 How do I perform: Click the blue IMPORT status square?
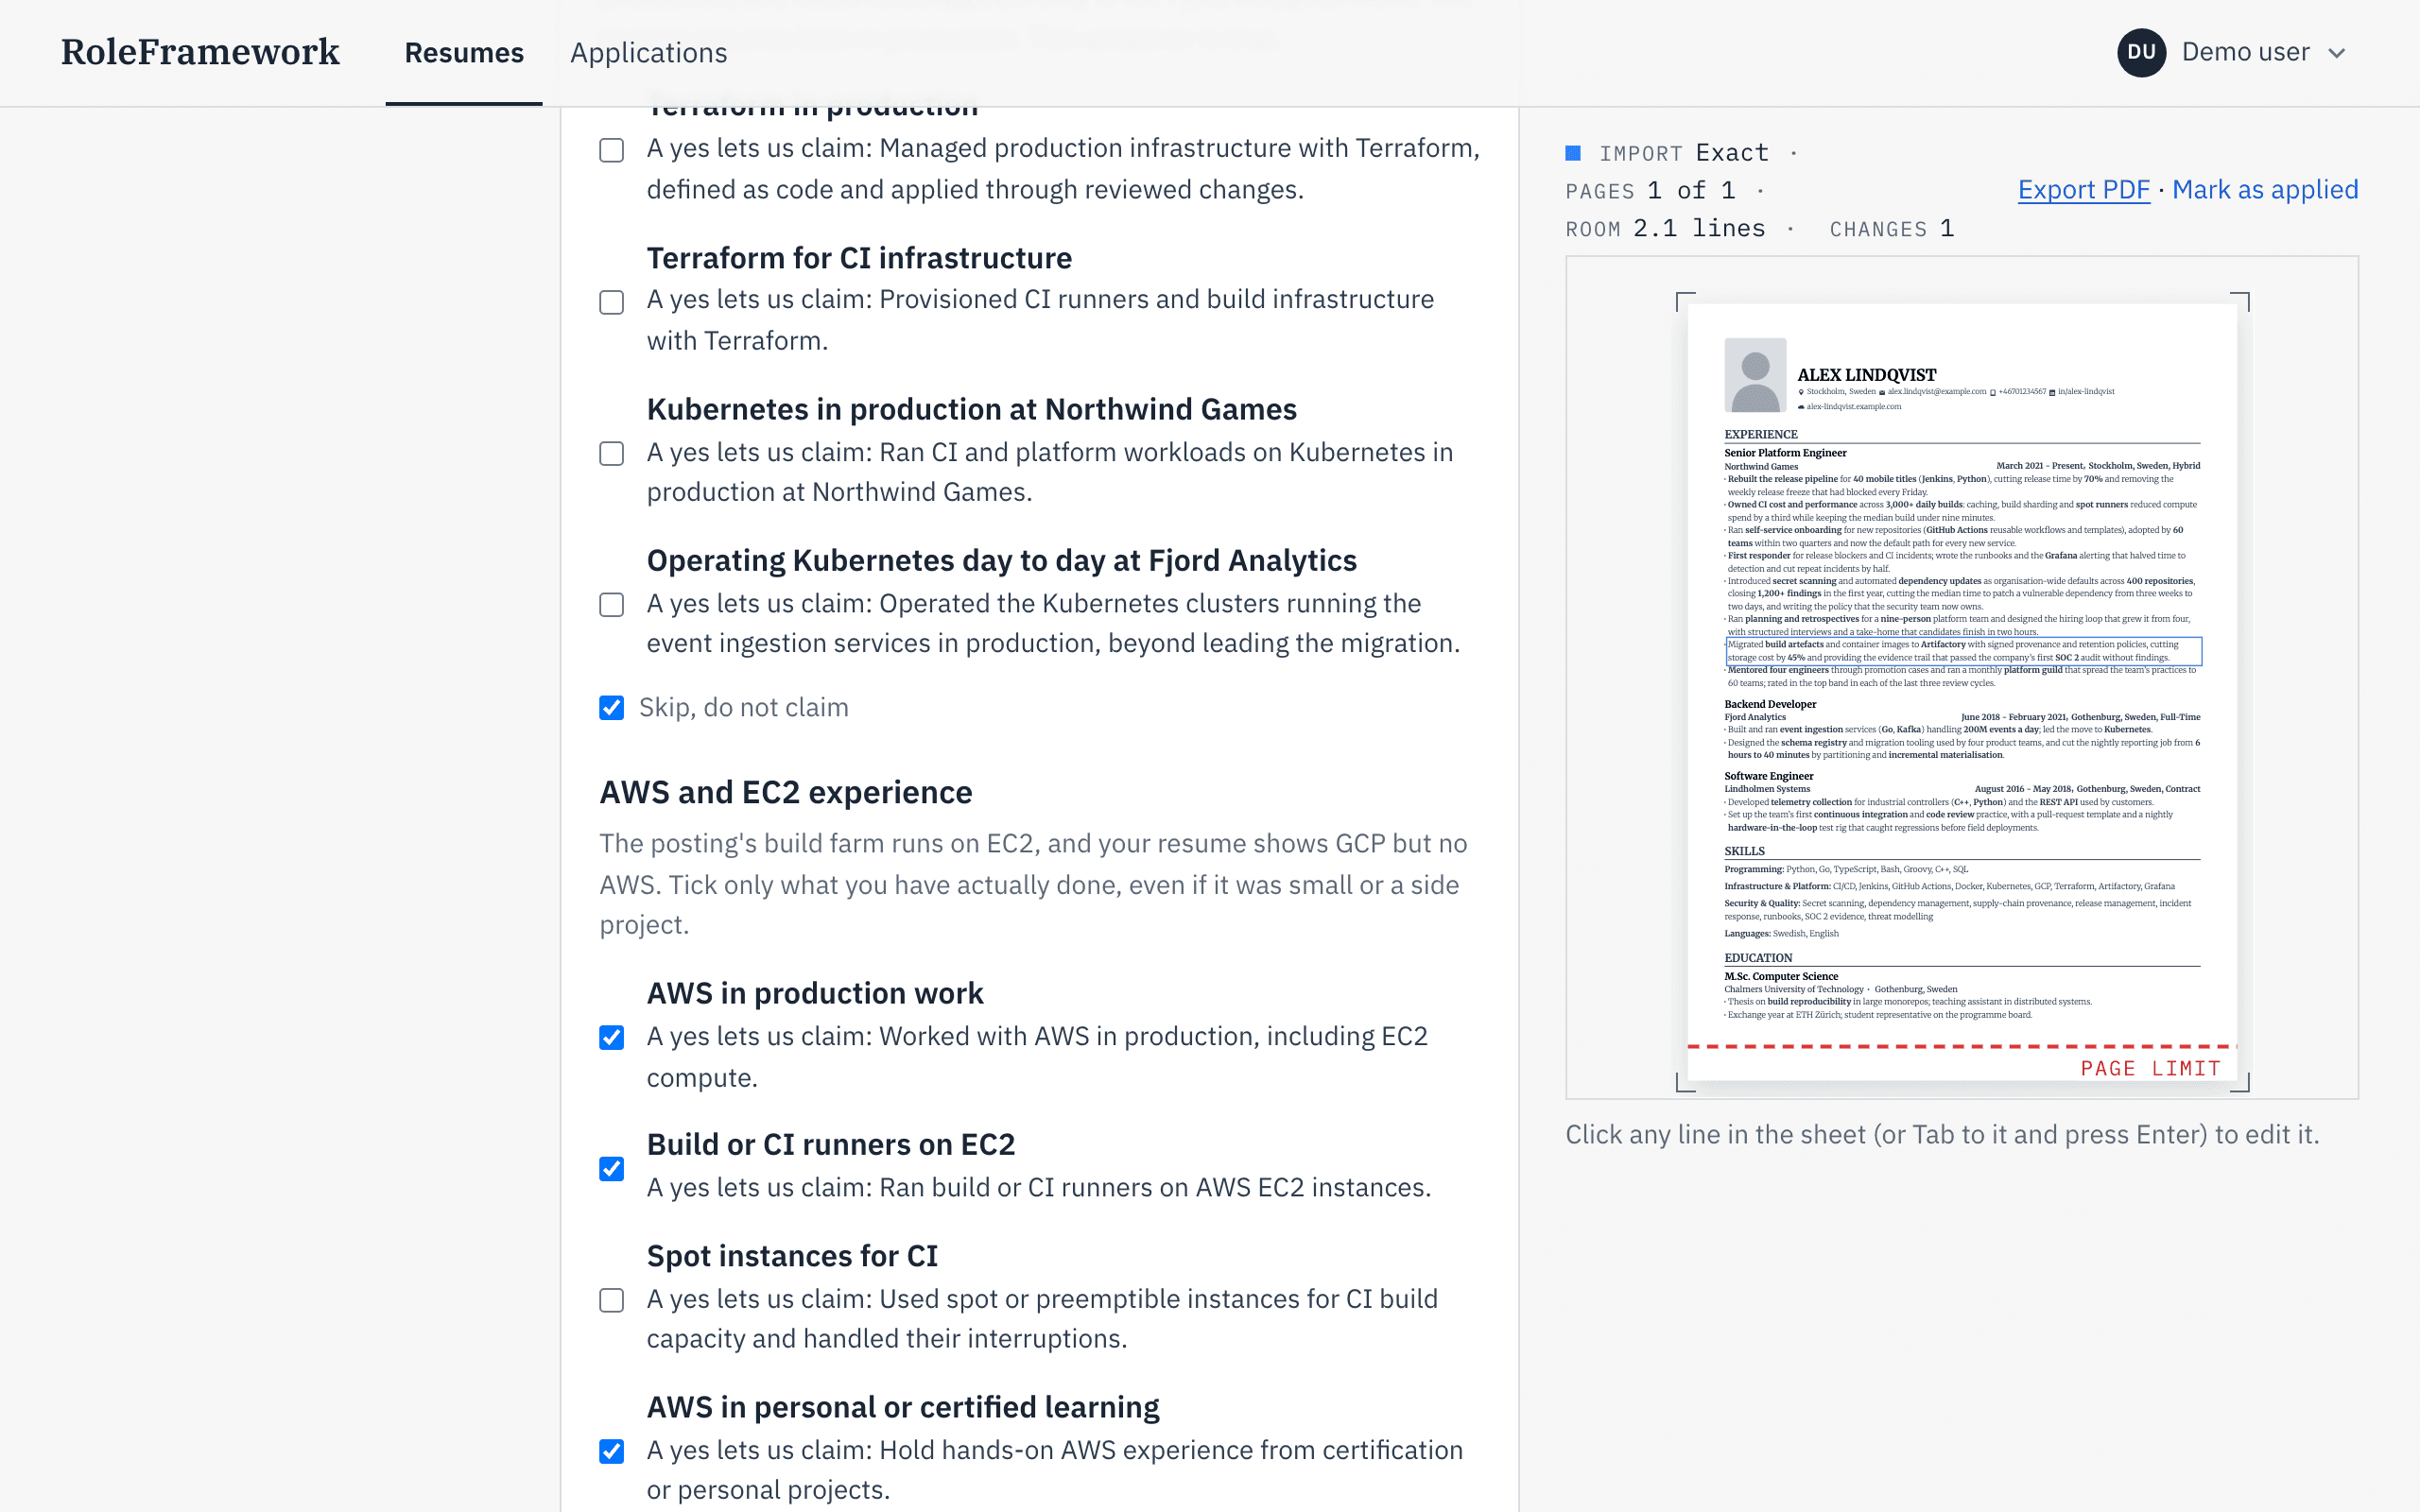click(x=1573, y=153)
